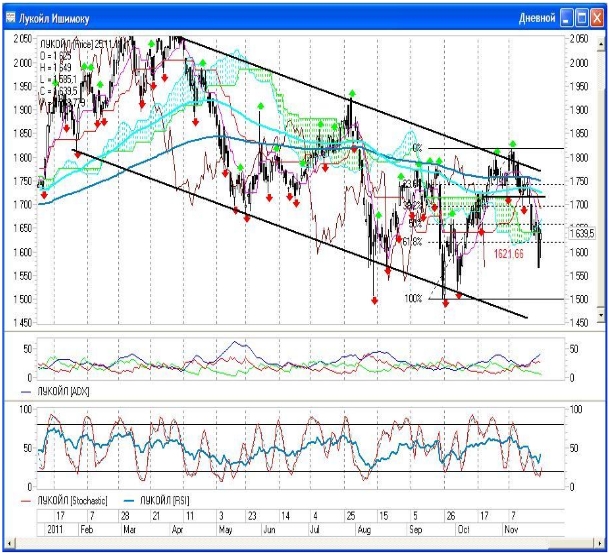The height and width of the screenshot is (553, 609).
Task: Click the 2 050 value on left price axis
Action: coord(23,39)
